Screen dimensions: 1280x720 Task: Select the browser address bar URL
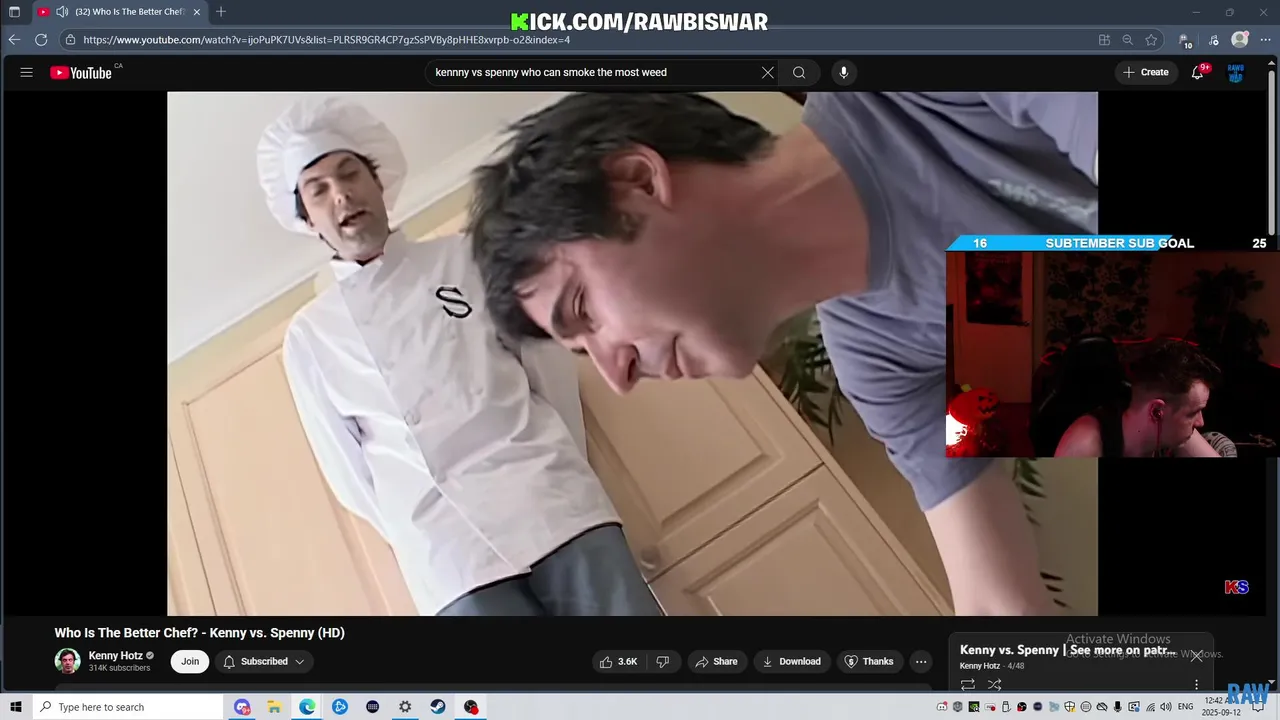(x=326, y=40)
